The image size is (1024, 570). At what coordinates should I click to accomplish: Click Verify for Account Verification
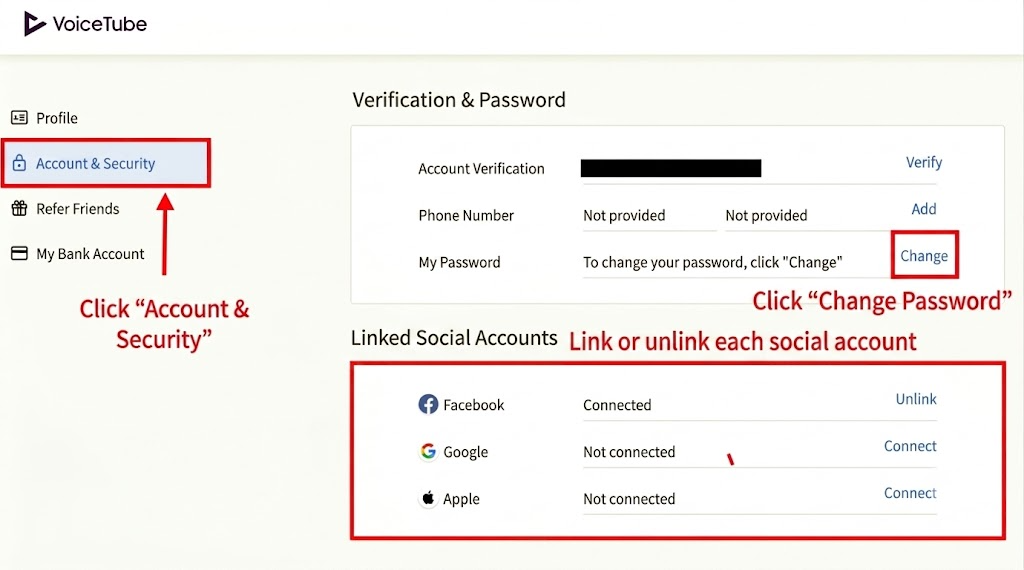pos(923,162)
